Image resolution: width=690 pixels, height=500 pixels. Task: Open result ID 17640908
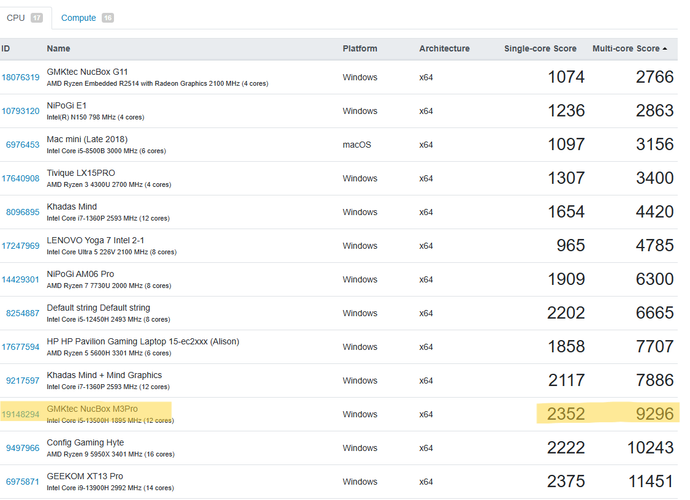(x=20, y=178)
